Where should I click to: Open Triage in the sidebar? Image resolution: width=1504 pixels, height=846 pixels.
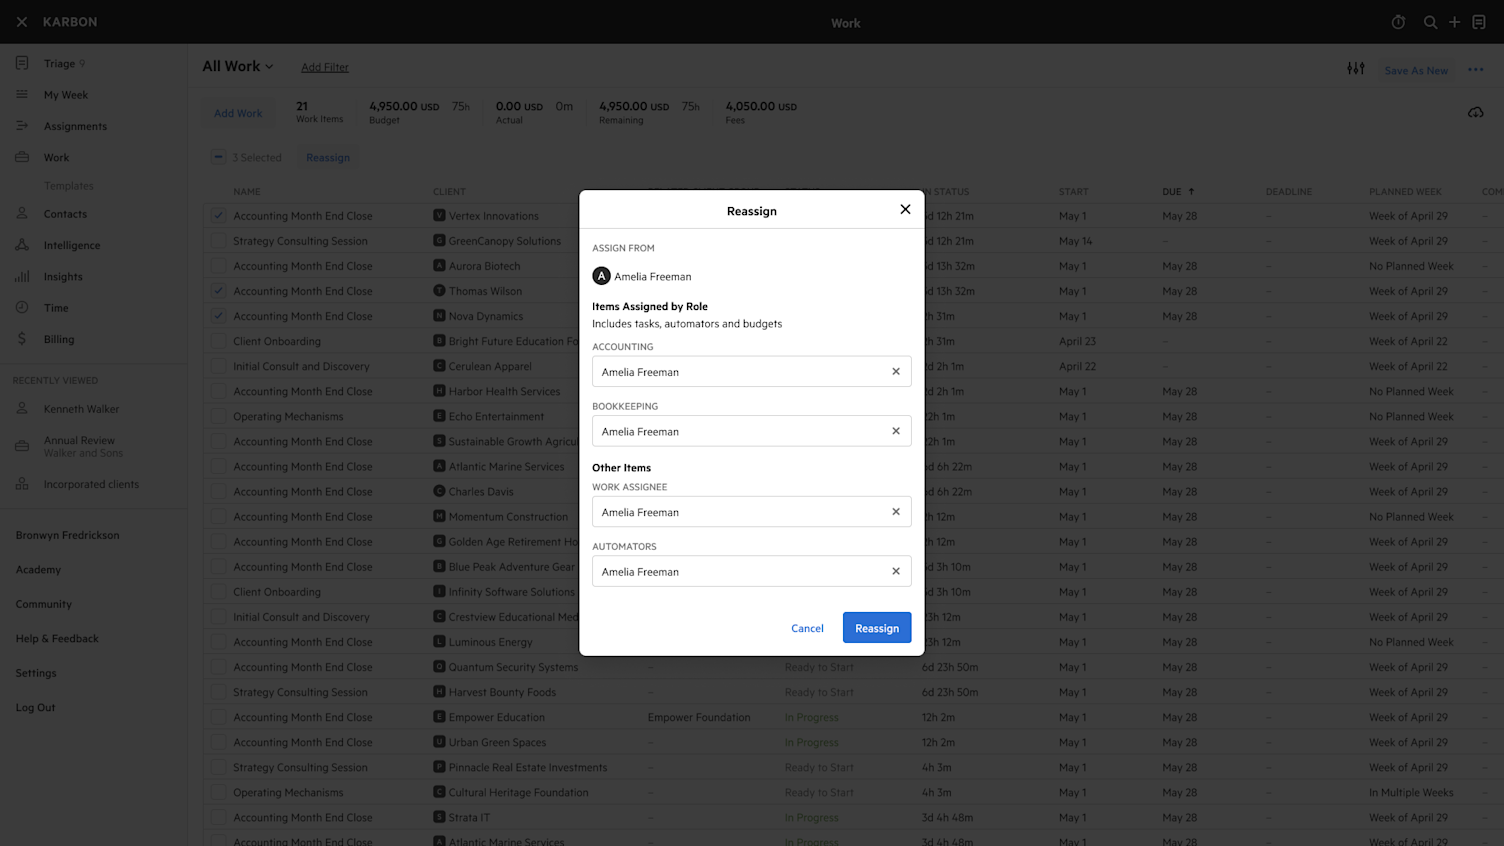click(x=59, y=63)
